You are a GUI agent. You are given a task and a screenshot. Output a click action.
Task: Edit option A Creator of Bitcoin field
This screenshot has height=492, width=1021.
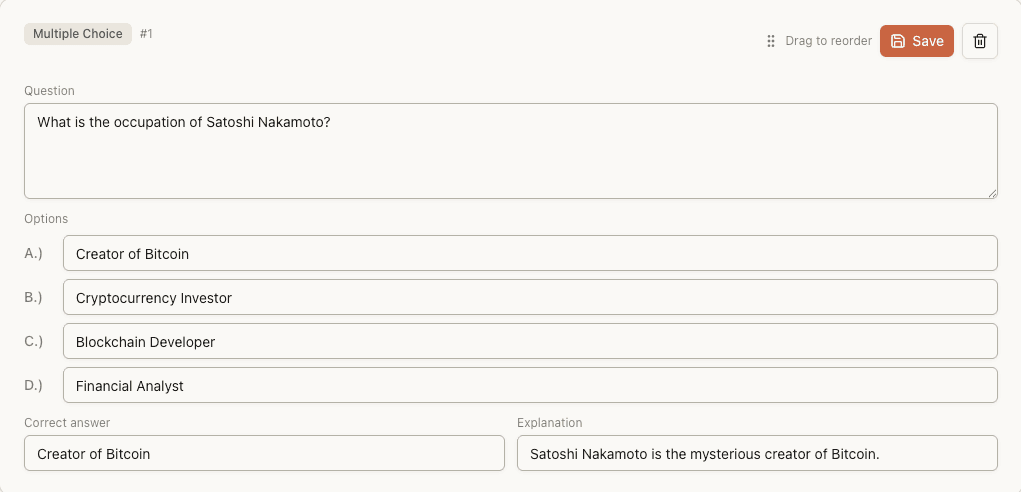(530, 254)
